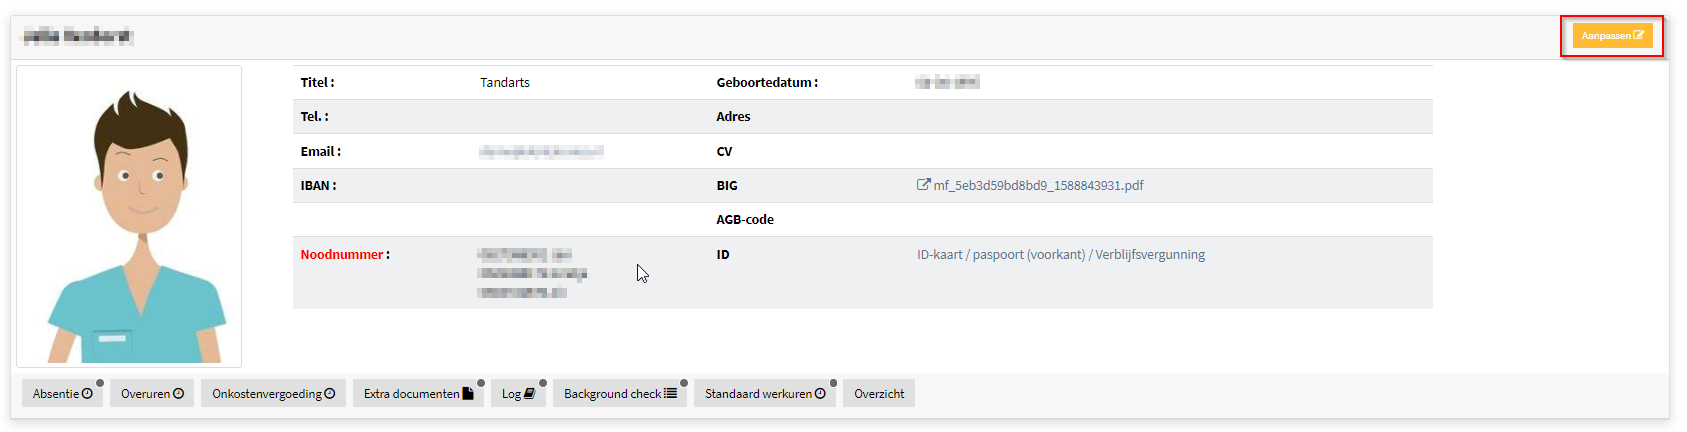This screenshot has height=432, width=1687.
Task: Open the BIG pdf file link
Action: 1030,185
